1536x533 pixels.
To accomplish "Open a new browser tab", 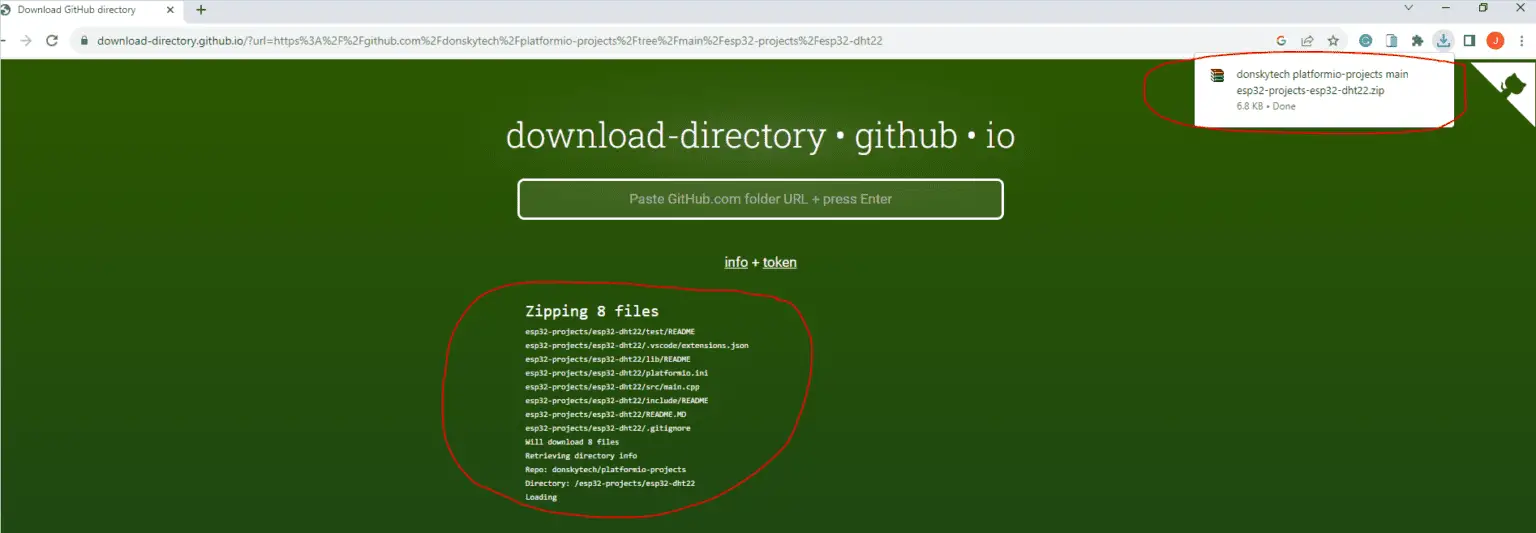I will click(201, 10).
